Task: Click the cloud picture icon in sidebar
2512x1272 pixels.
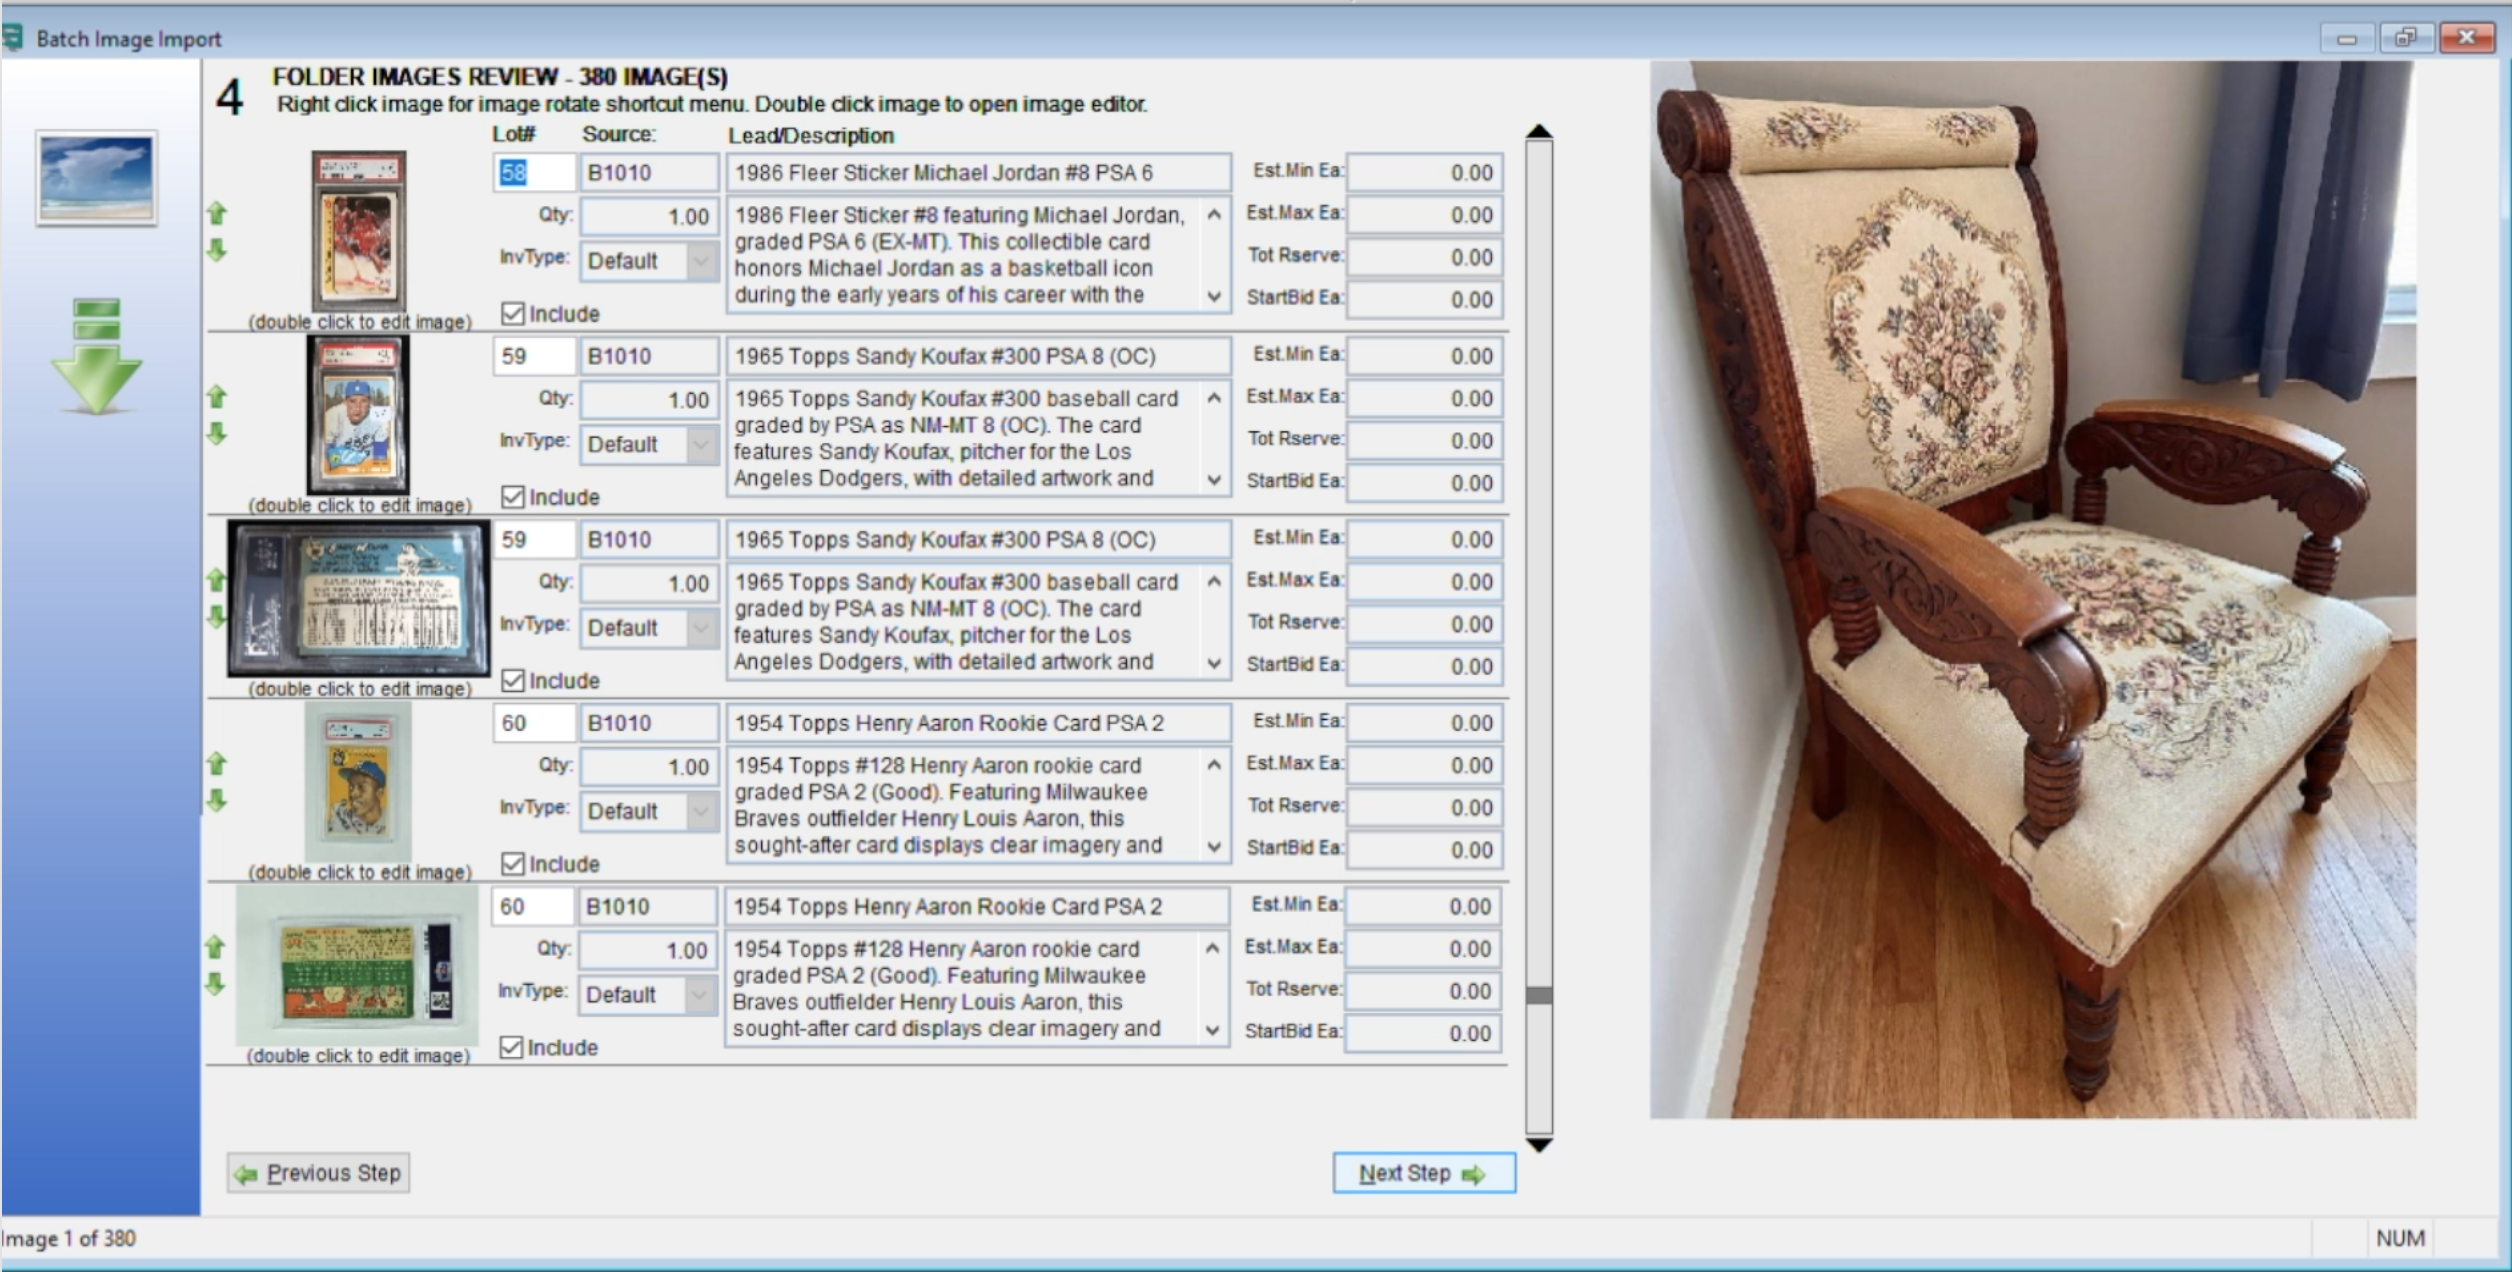Action: [96, 178]
